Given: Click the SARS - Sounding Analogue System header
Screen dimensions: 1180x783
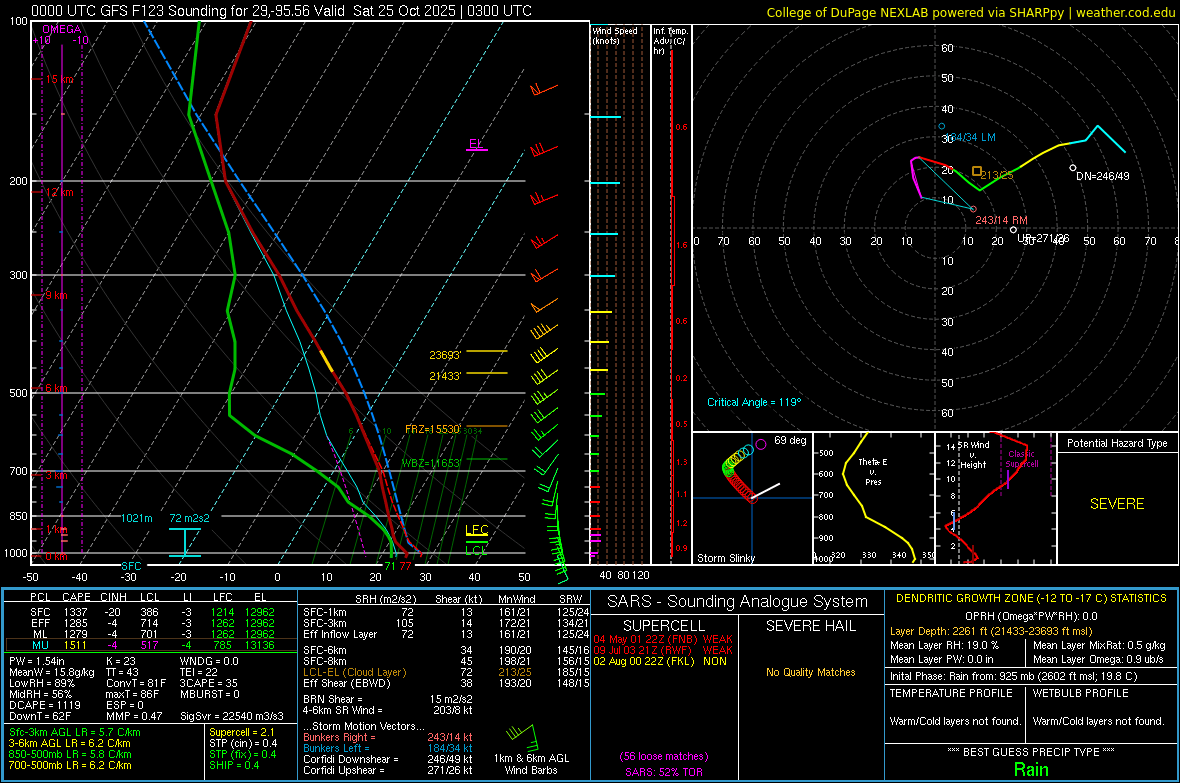Looking at the screenshot, I should point(737,602).
